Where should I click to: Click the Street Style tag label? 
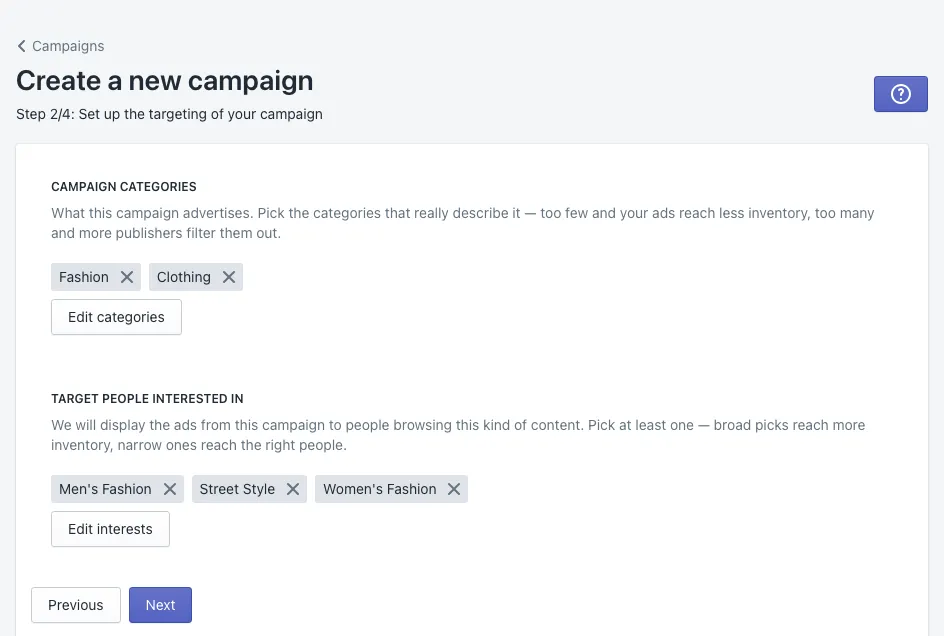coord(237,489)
